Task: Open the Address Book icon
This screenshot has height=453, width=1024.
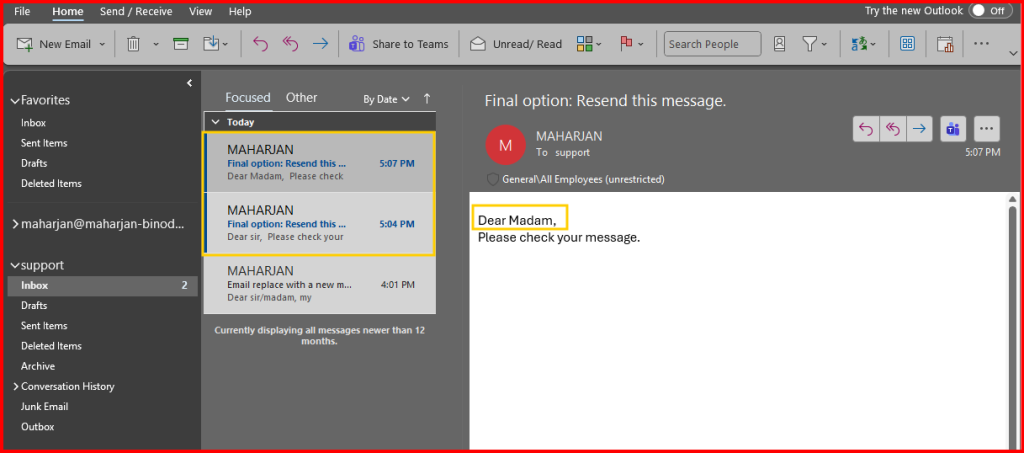Action: (x=780, y=44)
